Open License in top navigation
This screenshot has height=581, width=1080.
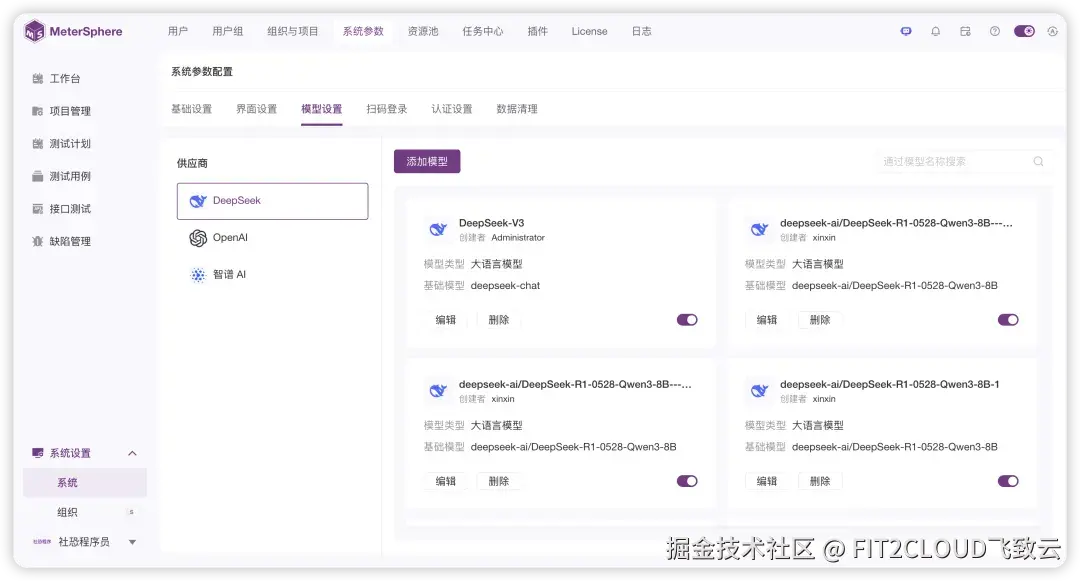tap(590, 31)
